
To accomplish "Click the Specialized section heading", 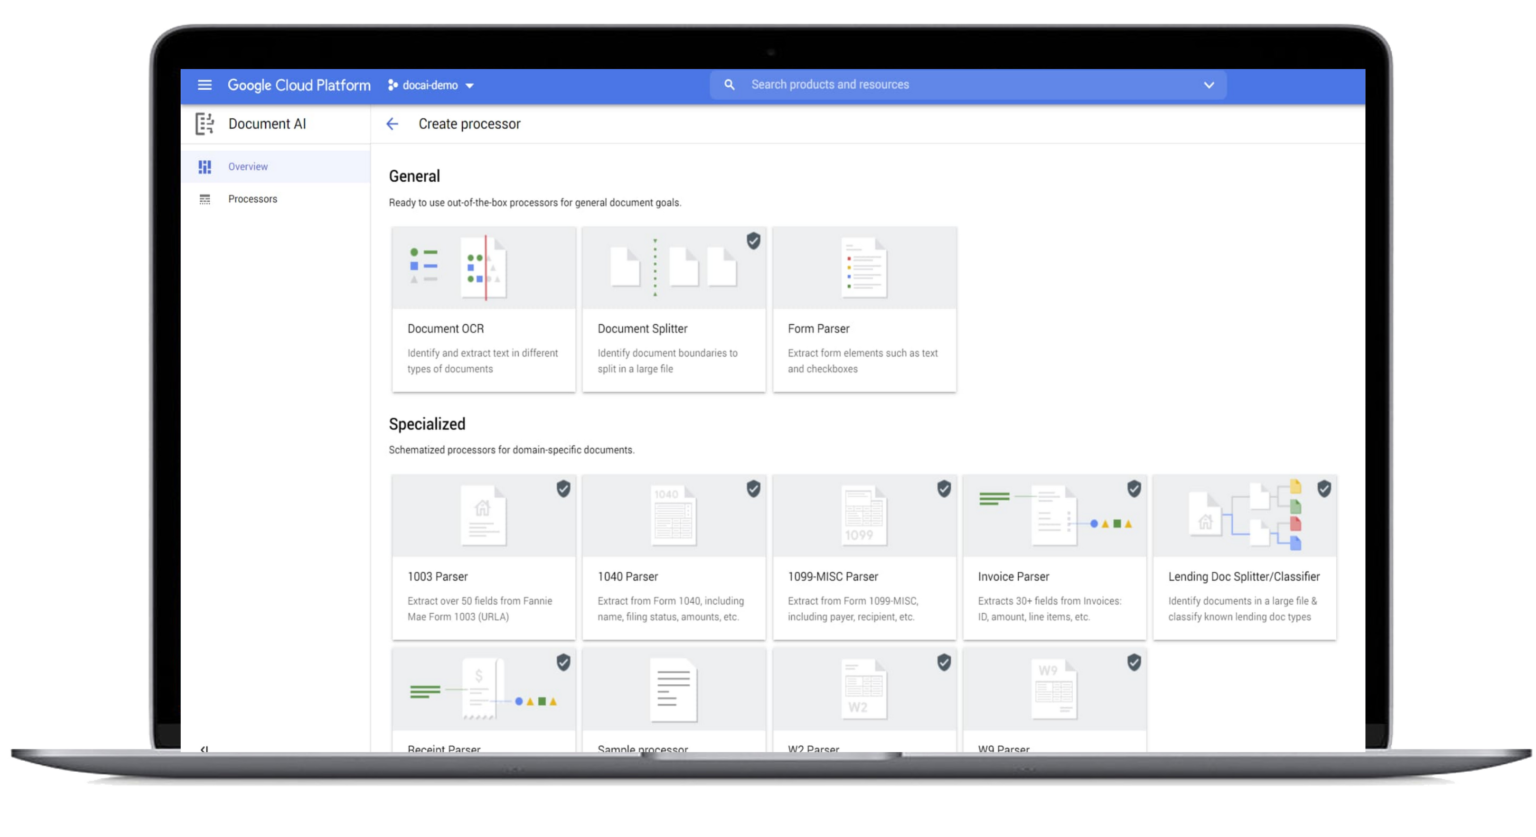I will pos(427,424).
